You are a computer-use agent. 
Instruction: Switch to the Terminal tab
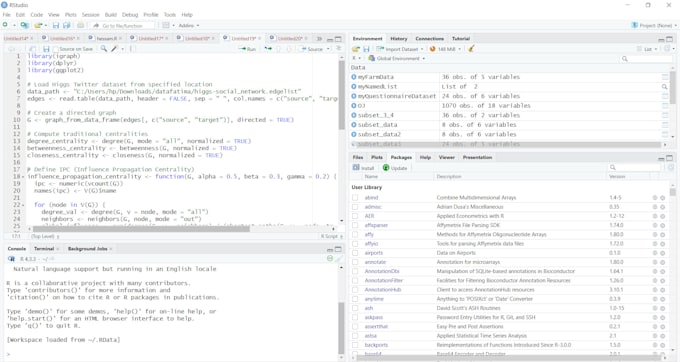[44, 249]
